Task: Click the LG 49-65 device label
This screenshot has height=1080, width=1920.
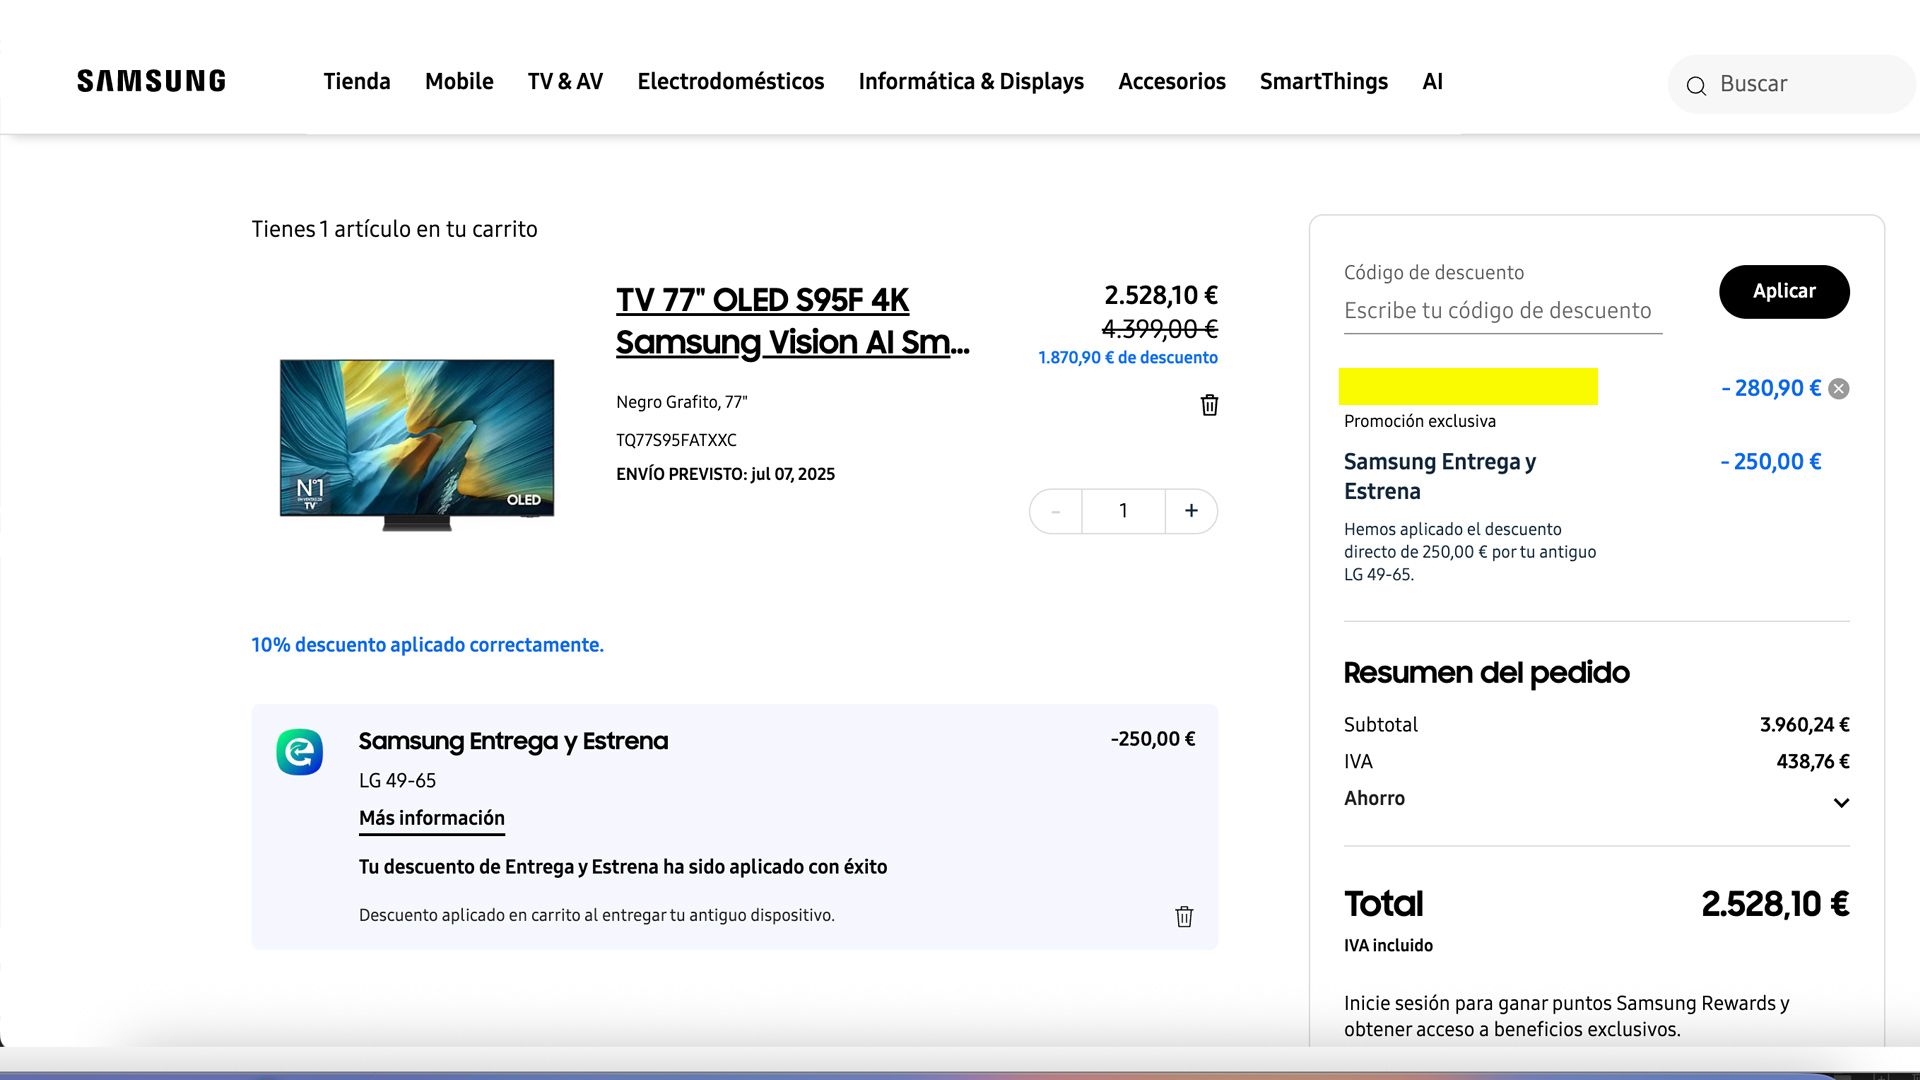Action: pos(397,780)
